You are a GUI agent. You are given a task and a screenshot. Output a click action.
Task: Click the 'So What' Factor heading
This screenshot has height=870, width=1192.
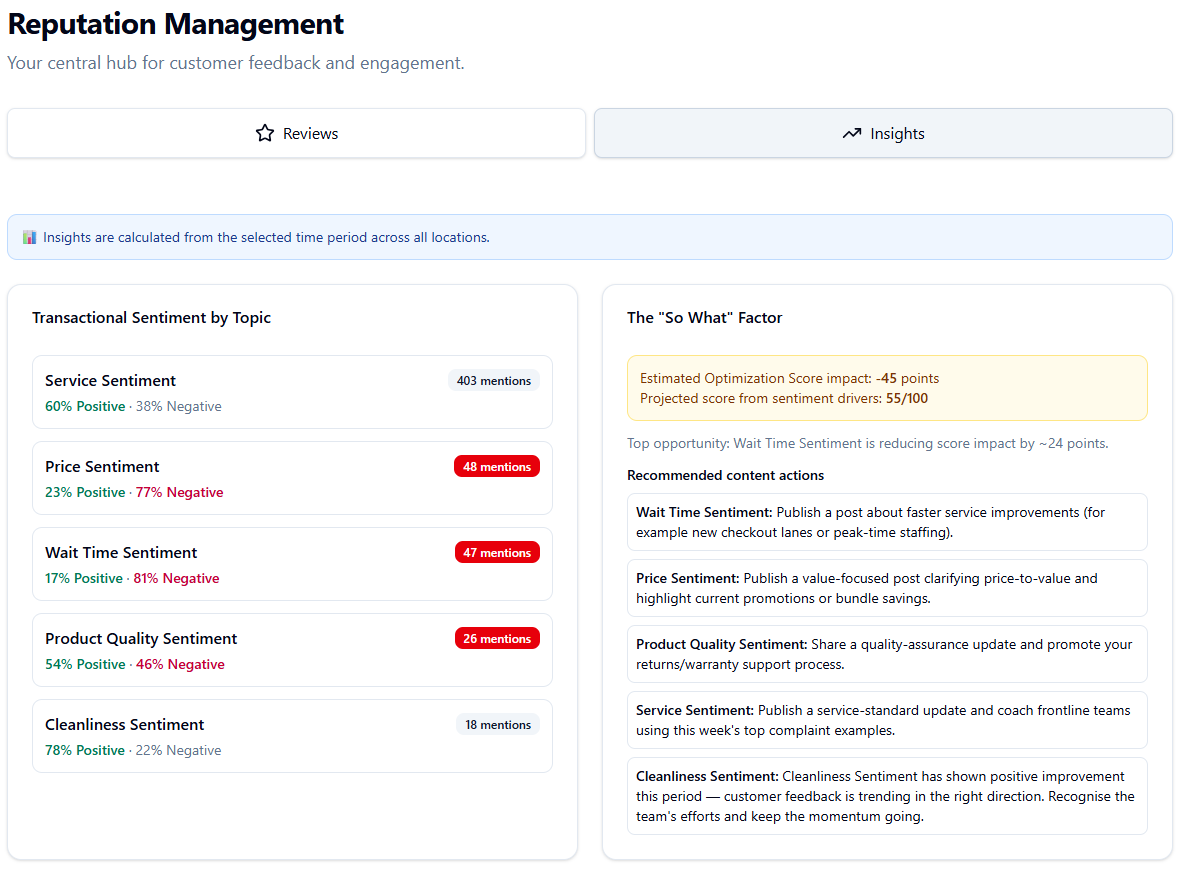[x=705, y=317]
